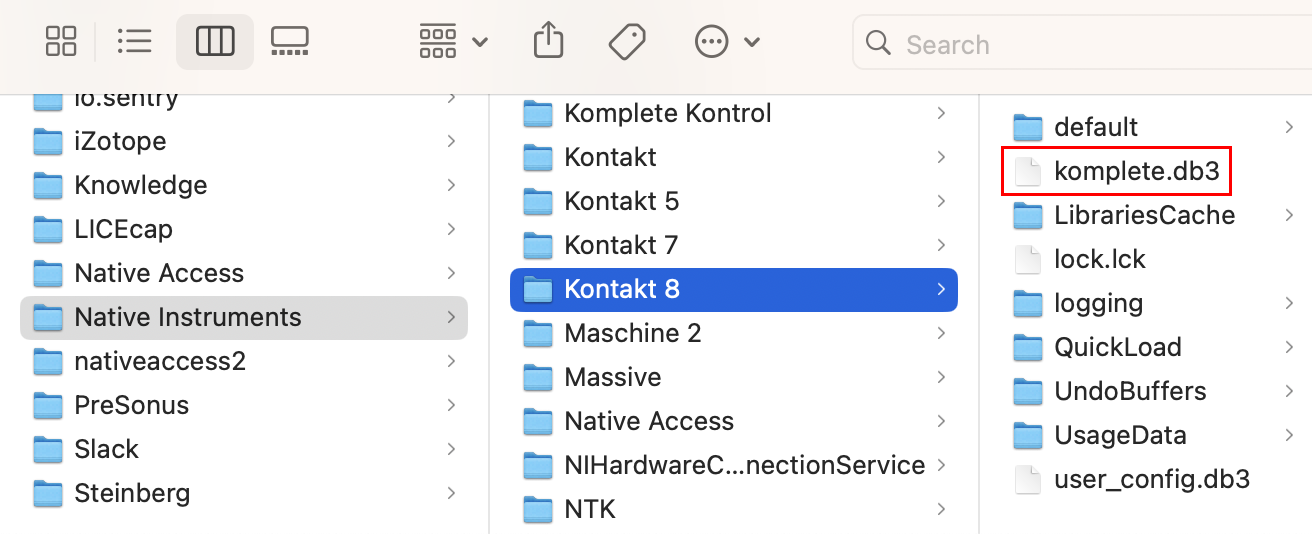Open the more actions ellipsis menu
Screen dimensions: 1312x534
pyautogui.click(x=727, y=41)
